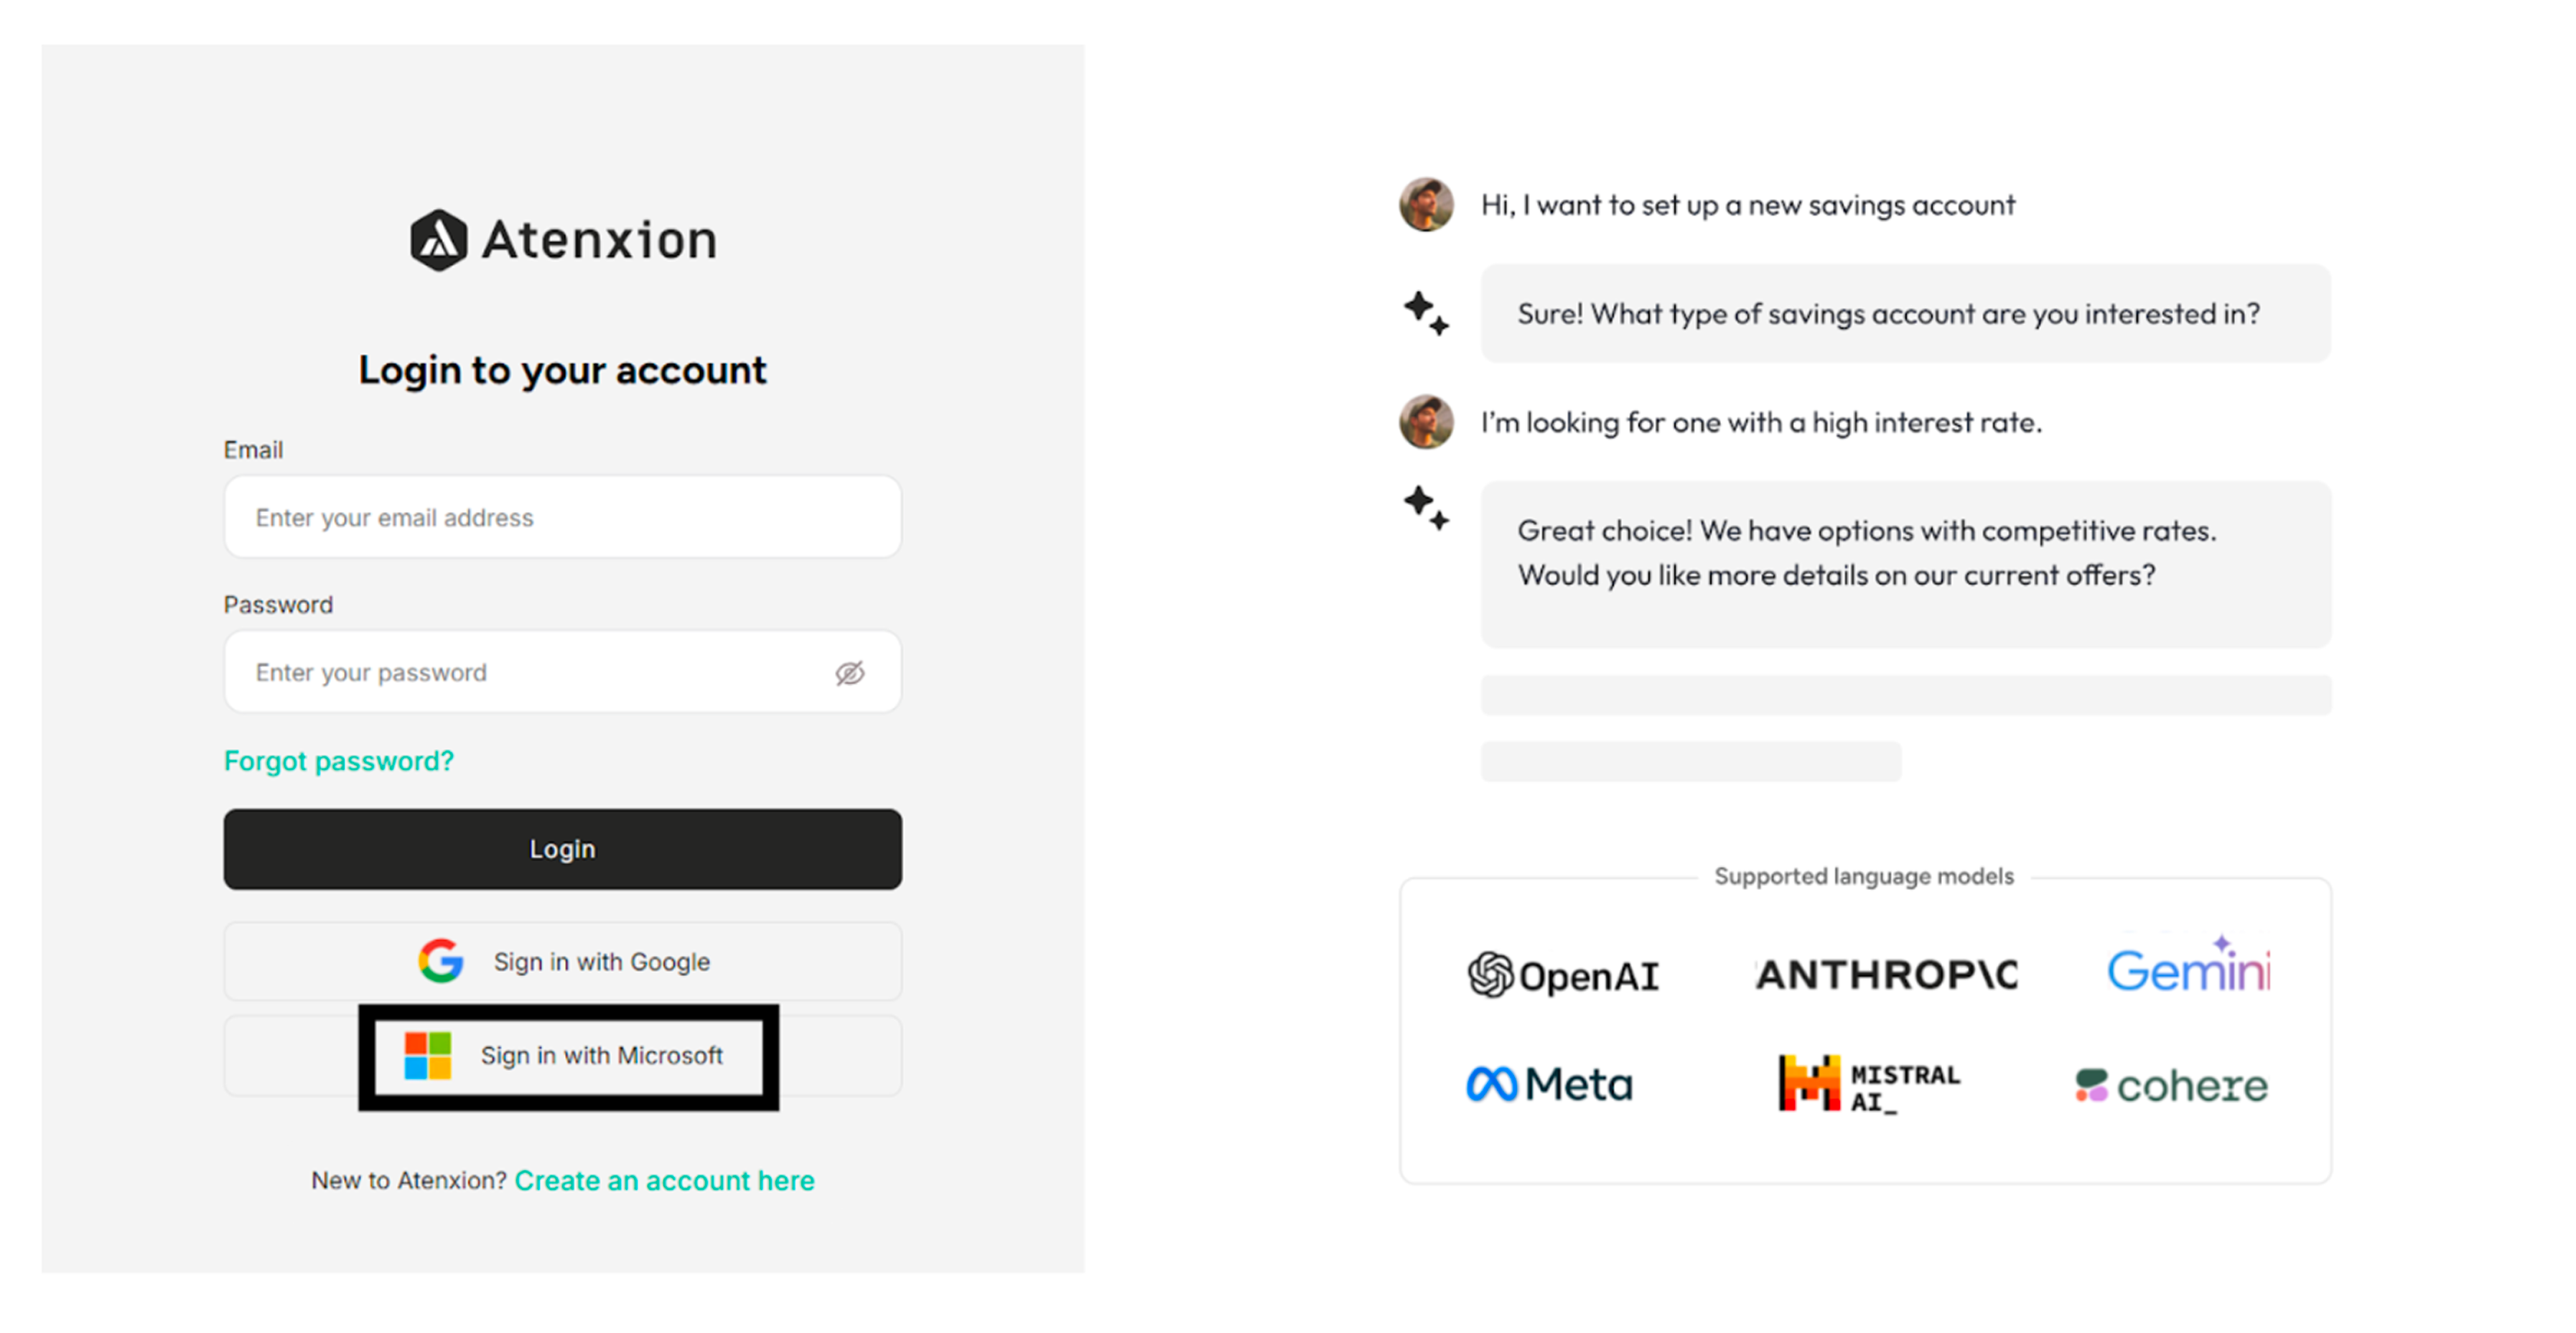Click the Enter your email address field
The width and height of the screenshot is (2576, 1333).
(x=562, y=517)
